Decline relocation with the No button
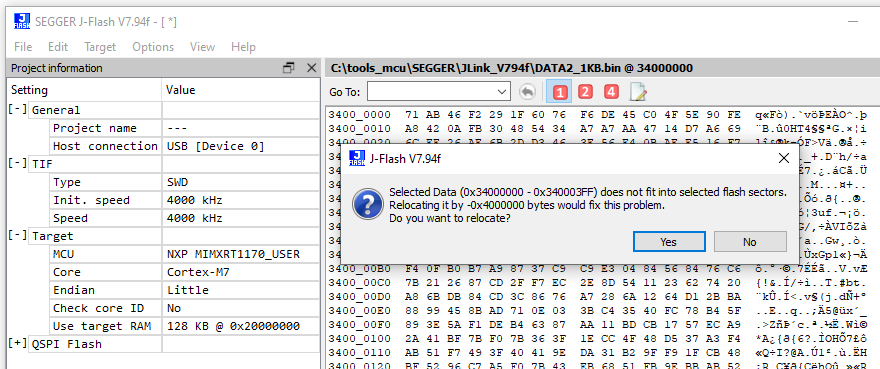The image size is (880, 369). 750,242
